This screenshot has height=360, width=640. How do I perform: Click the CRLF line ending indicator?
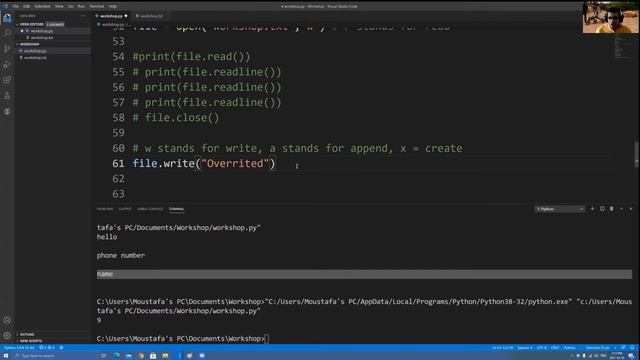tap(555, 348)
